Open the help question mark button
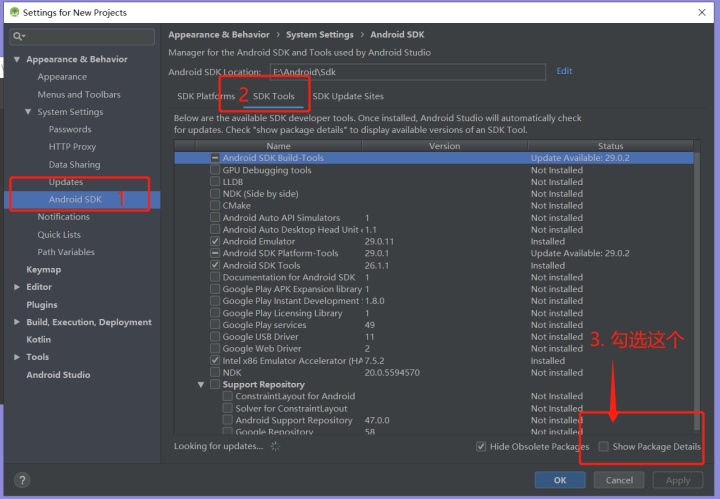720x499 pixels. pos(22,480)
